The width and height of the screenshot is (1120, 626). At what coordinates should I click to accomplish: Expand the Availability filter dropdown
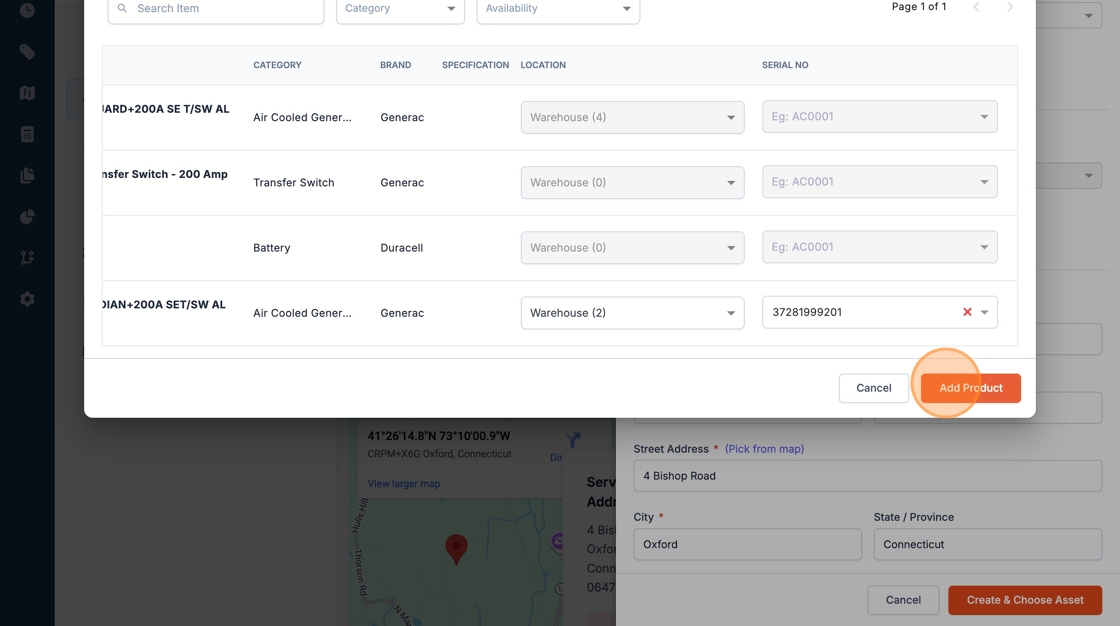point(558,9)
